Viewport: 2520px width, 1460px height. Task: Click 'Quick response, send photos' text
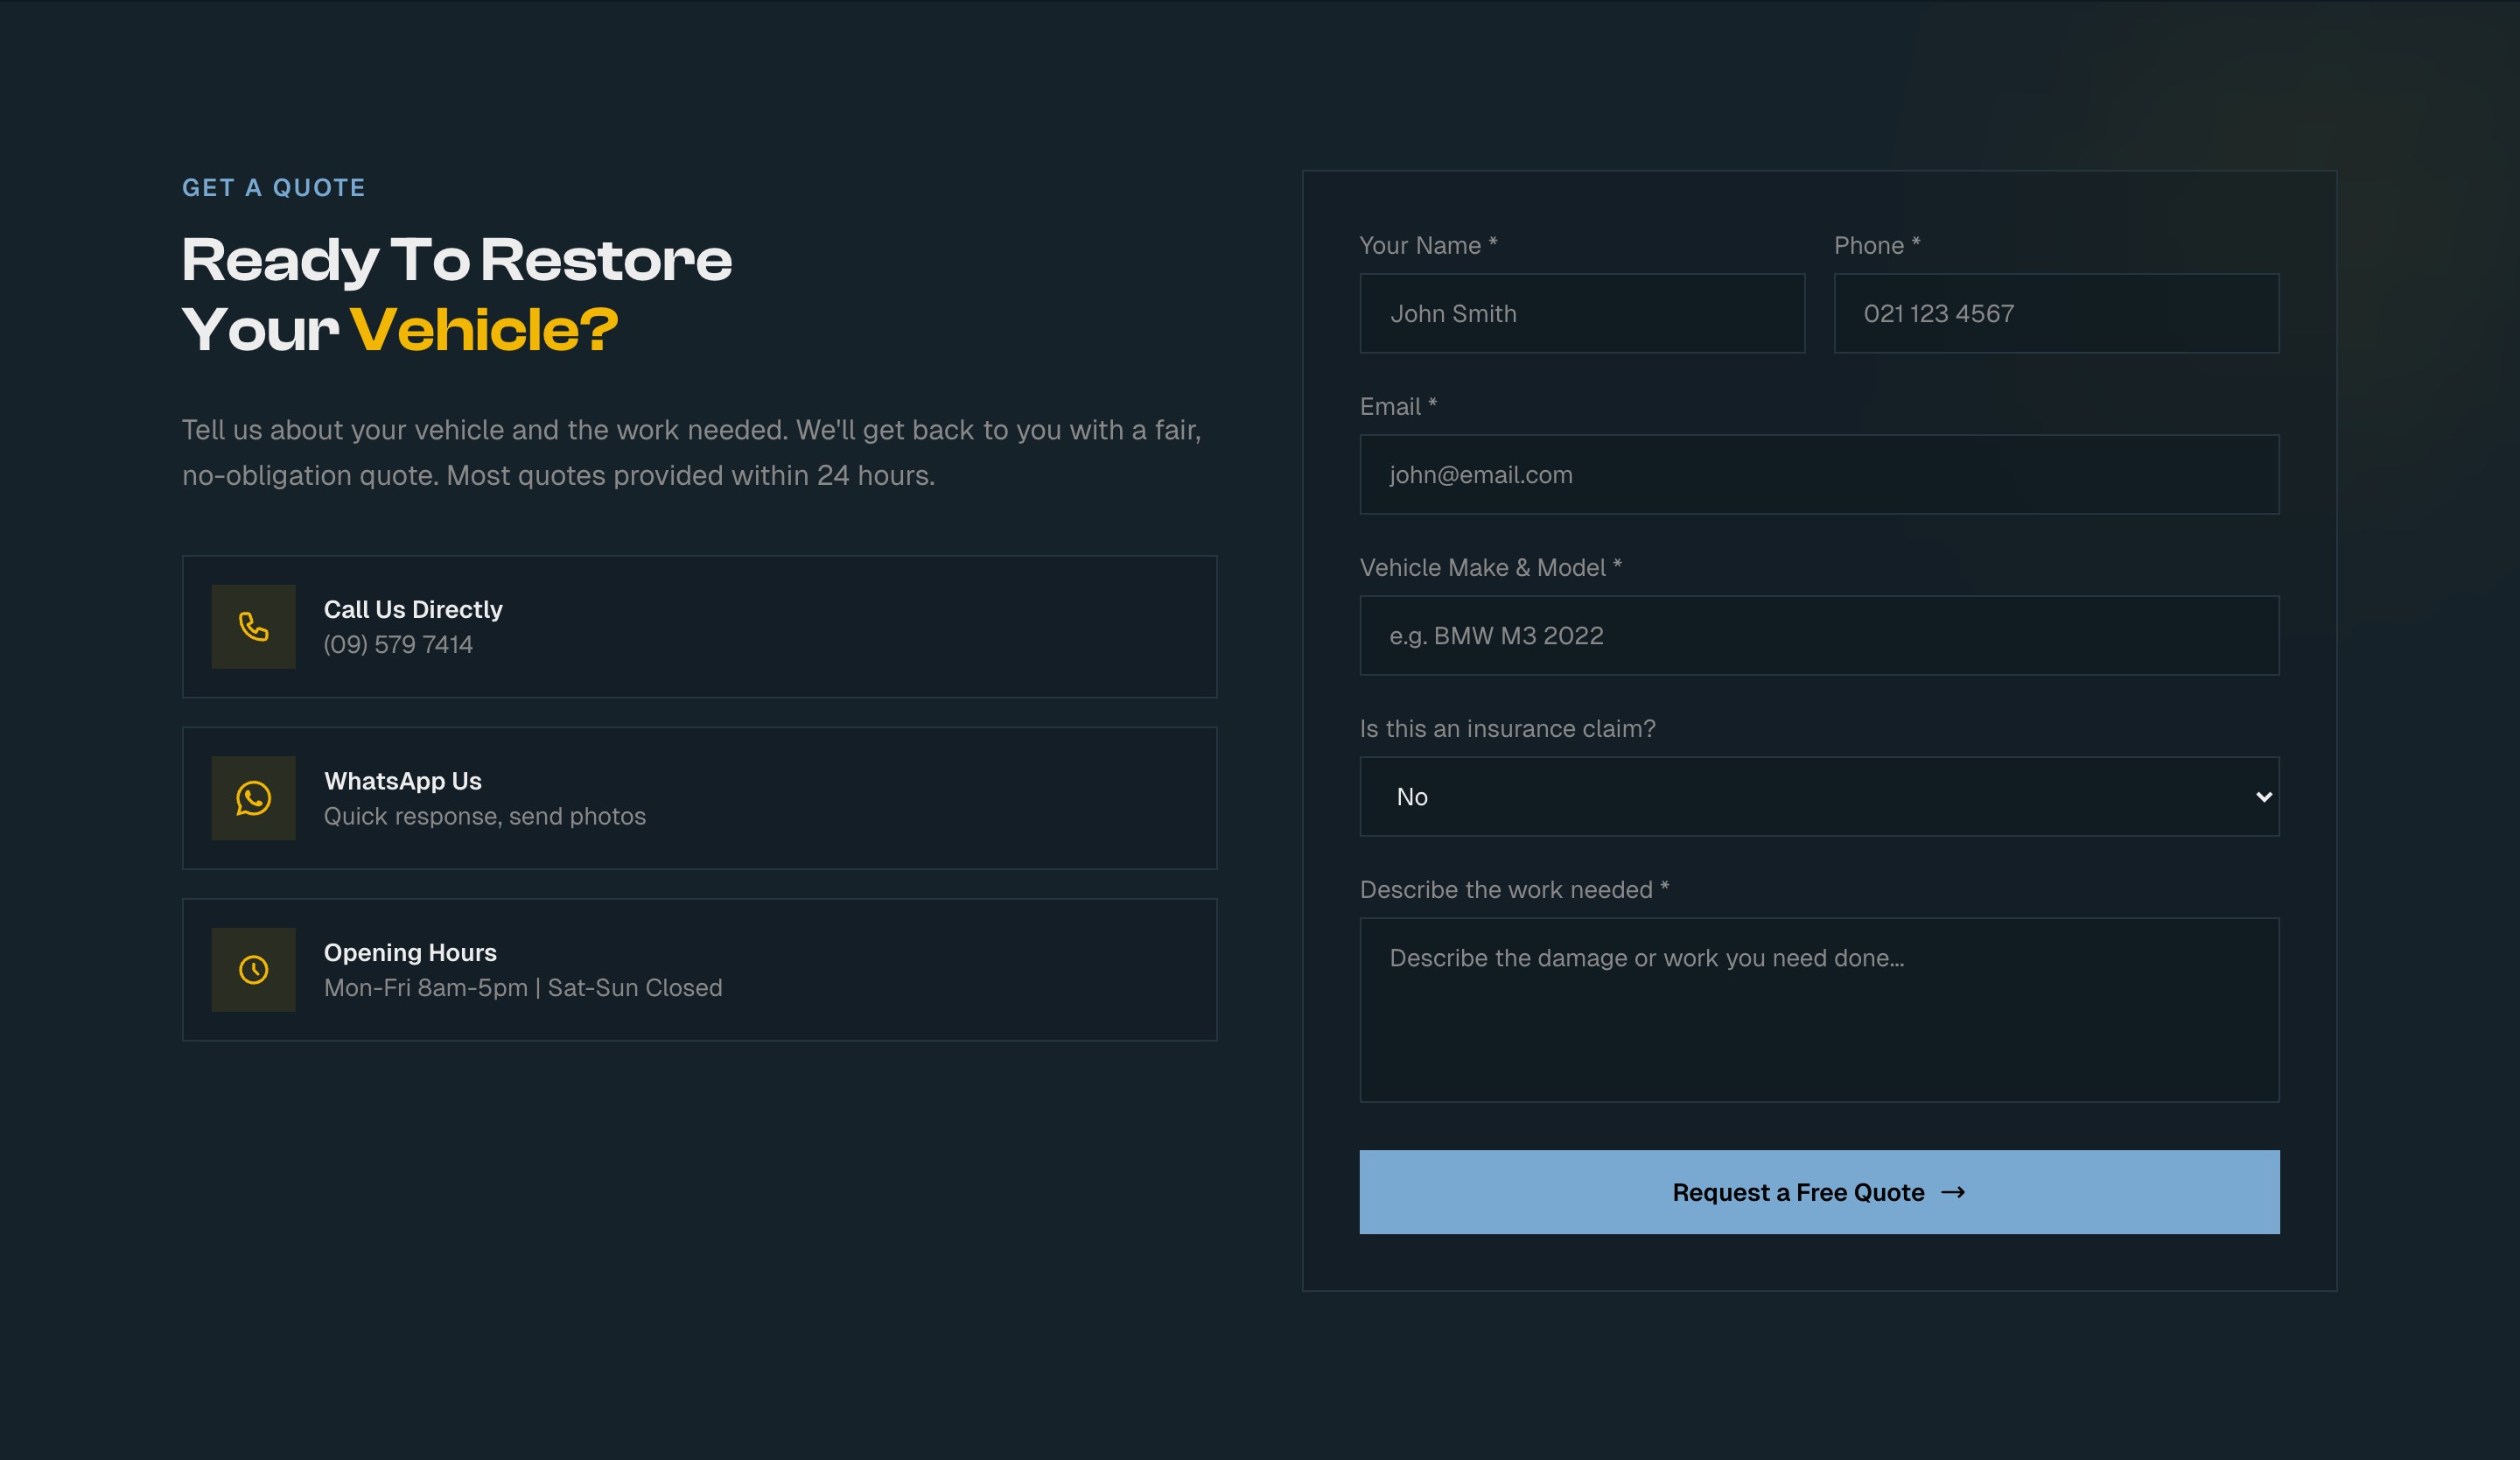tap(484, 817)
